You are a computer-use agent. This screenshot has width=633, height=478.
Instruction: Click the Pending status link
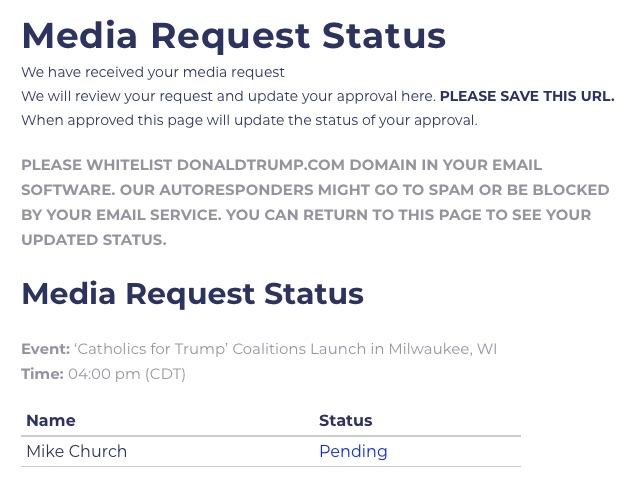coord(353,452)
